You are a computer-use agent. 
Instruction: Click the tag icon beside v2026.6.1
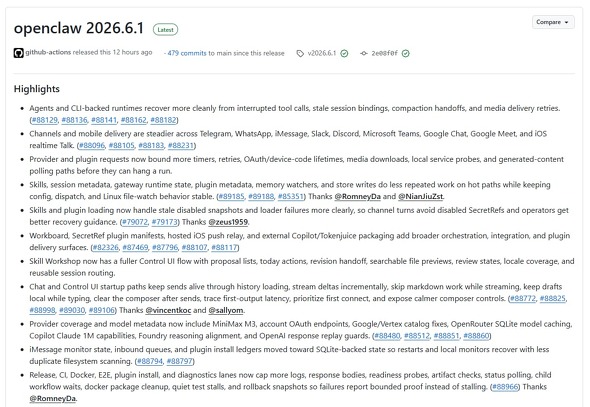pyautogui.click(x=300, y=53)
